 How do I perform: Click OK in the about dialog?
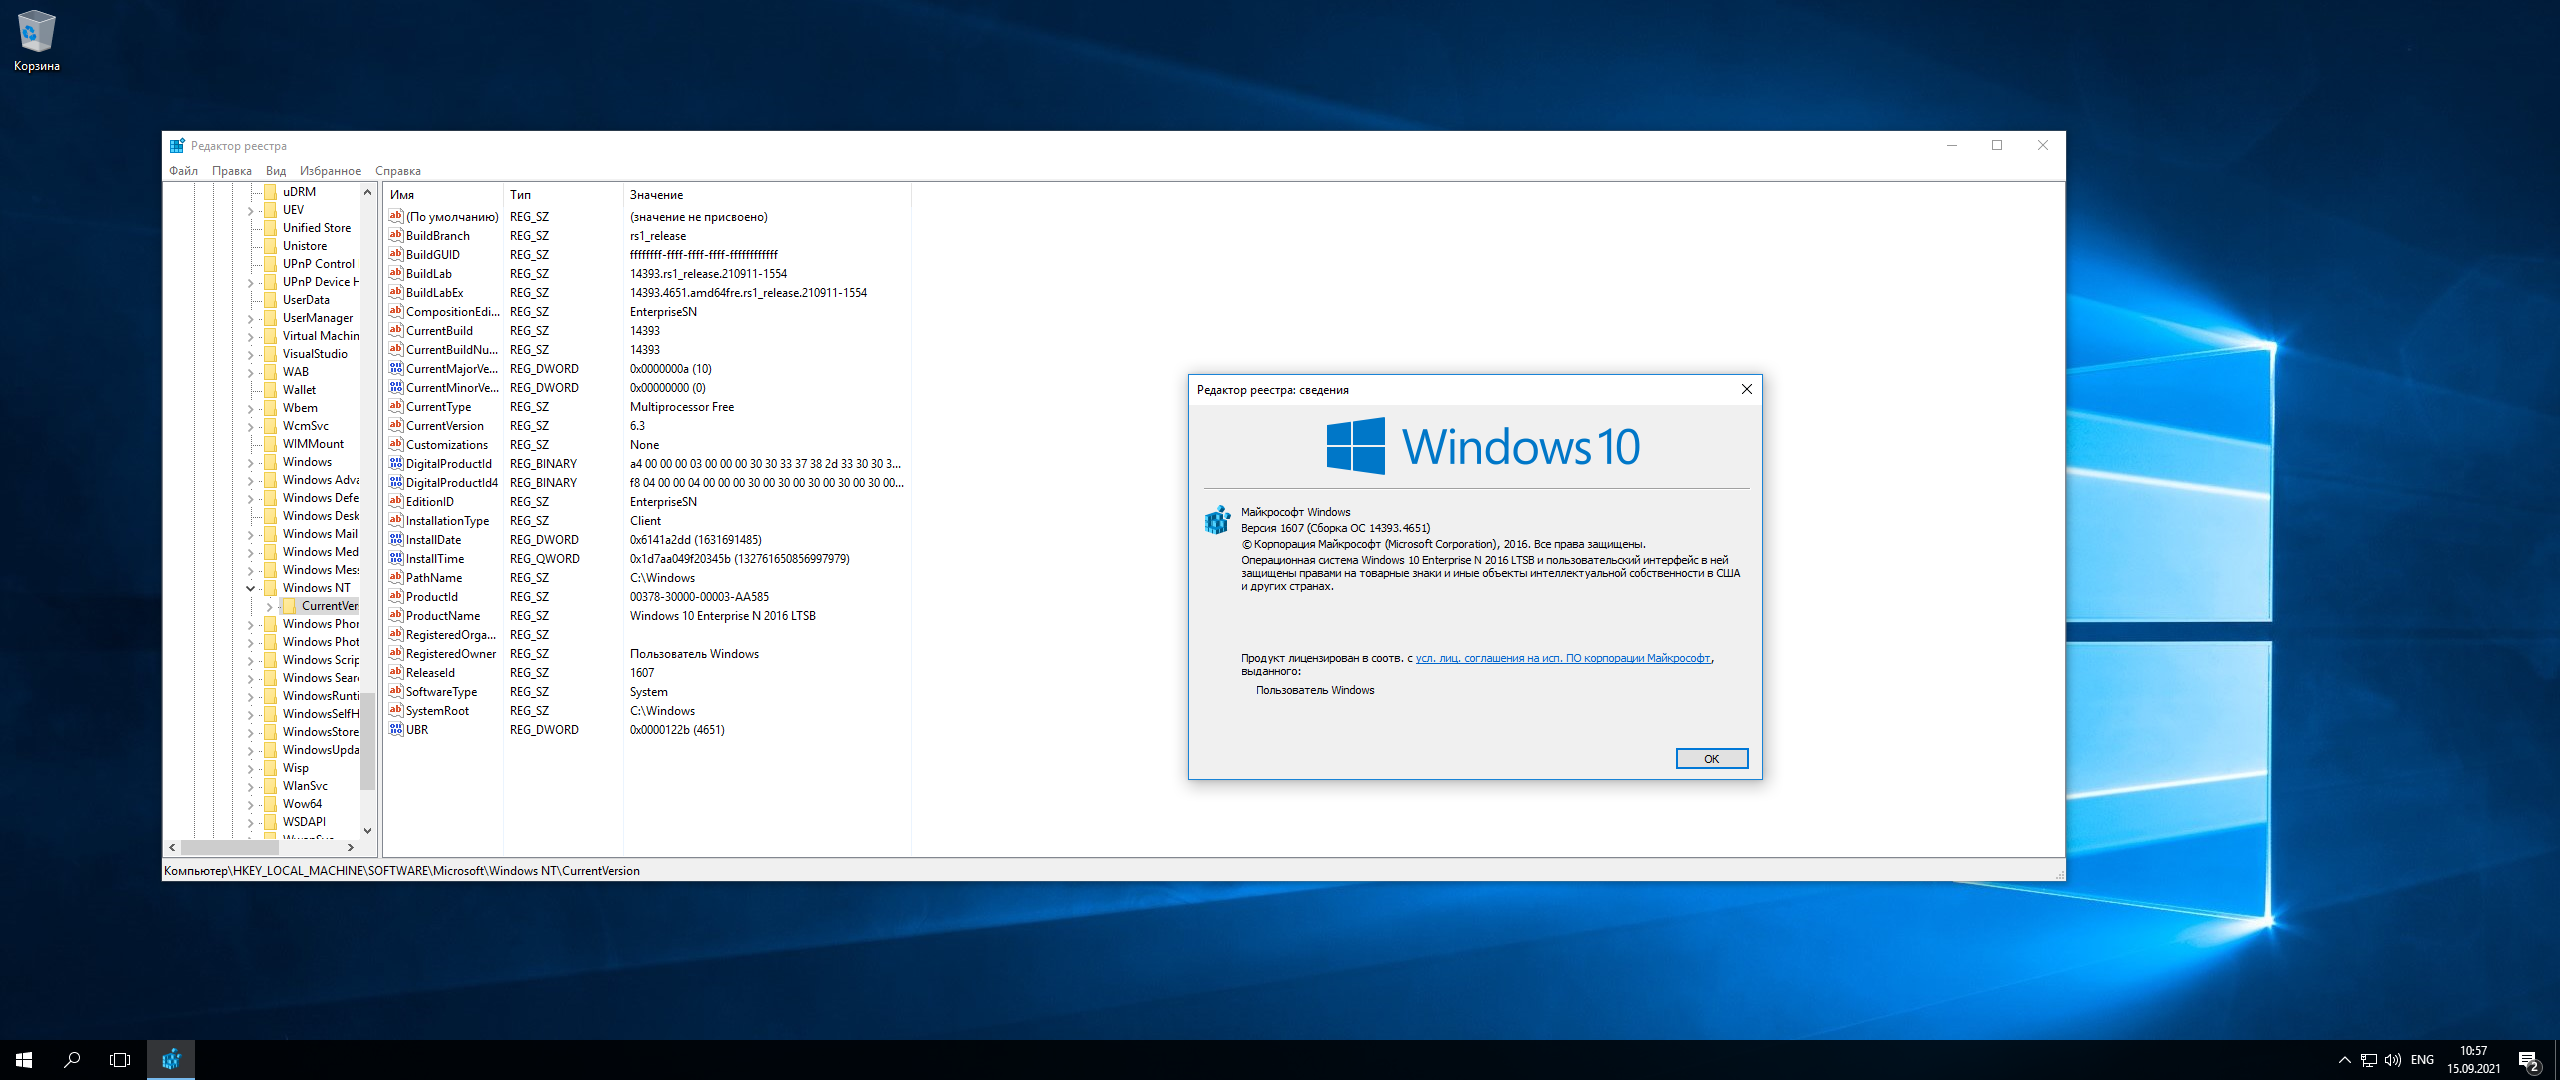pos(1711,759)
